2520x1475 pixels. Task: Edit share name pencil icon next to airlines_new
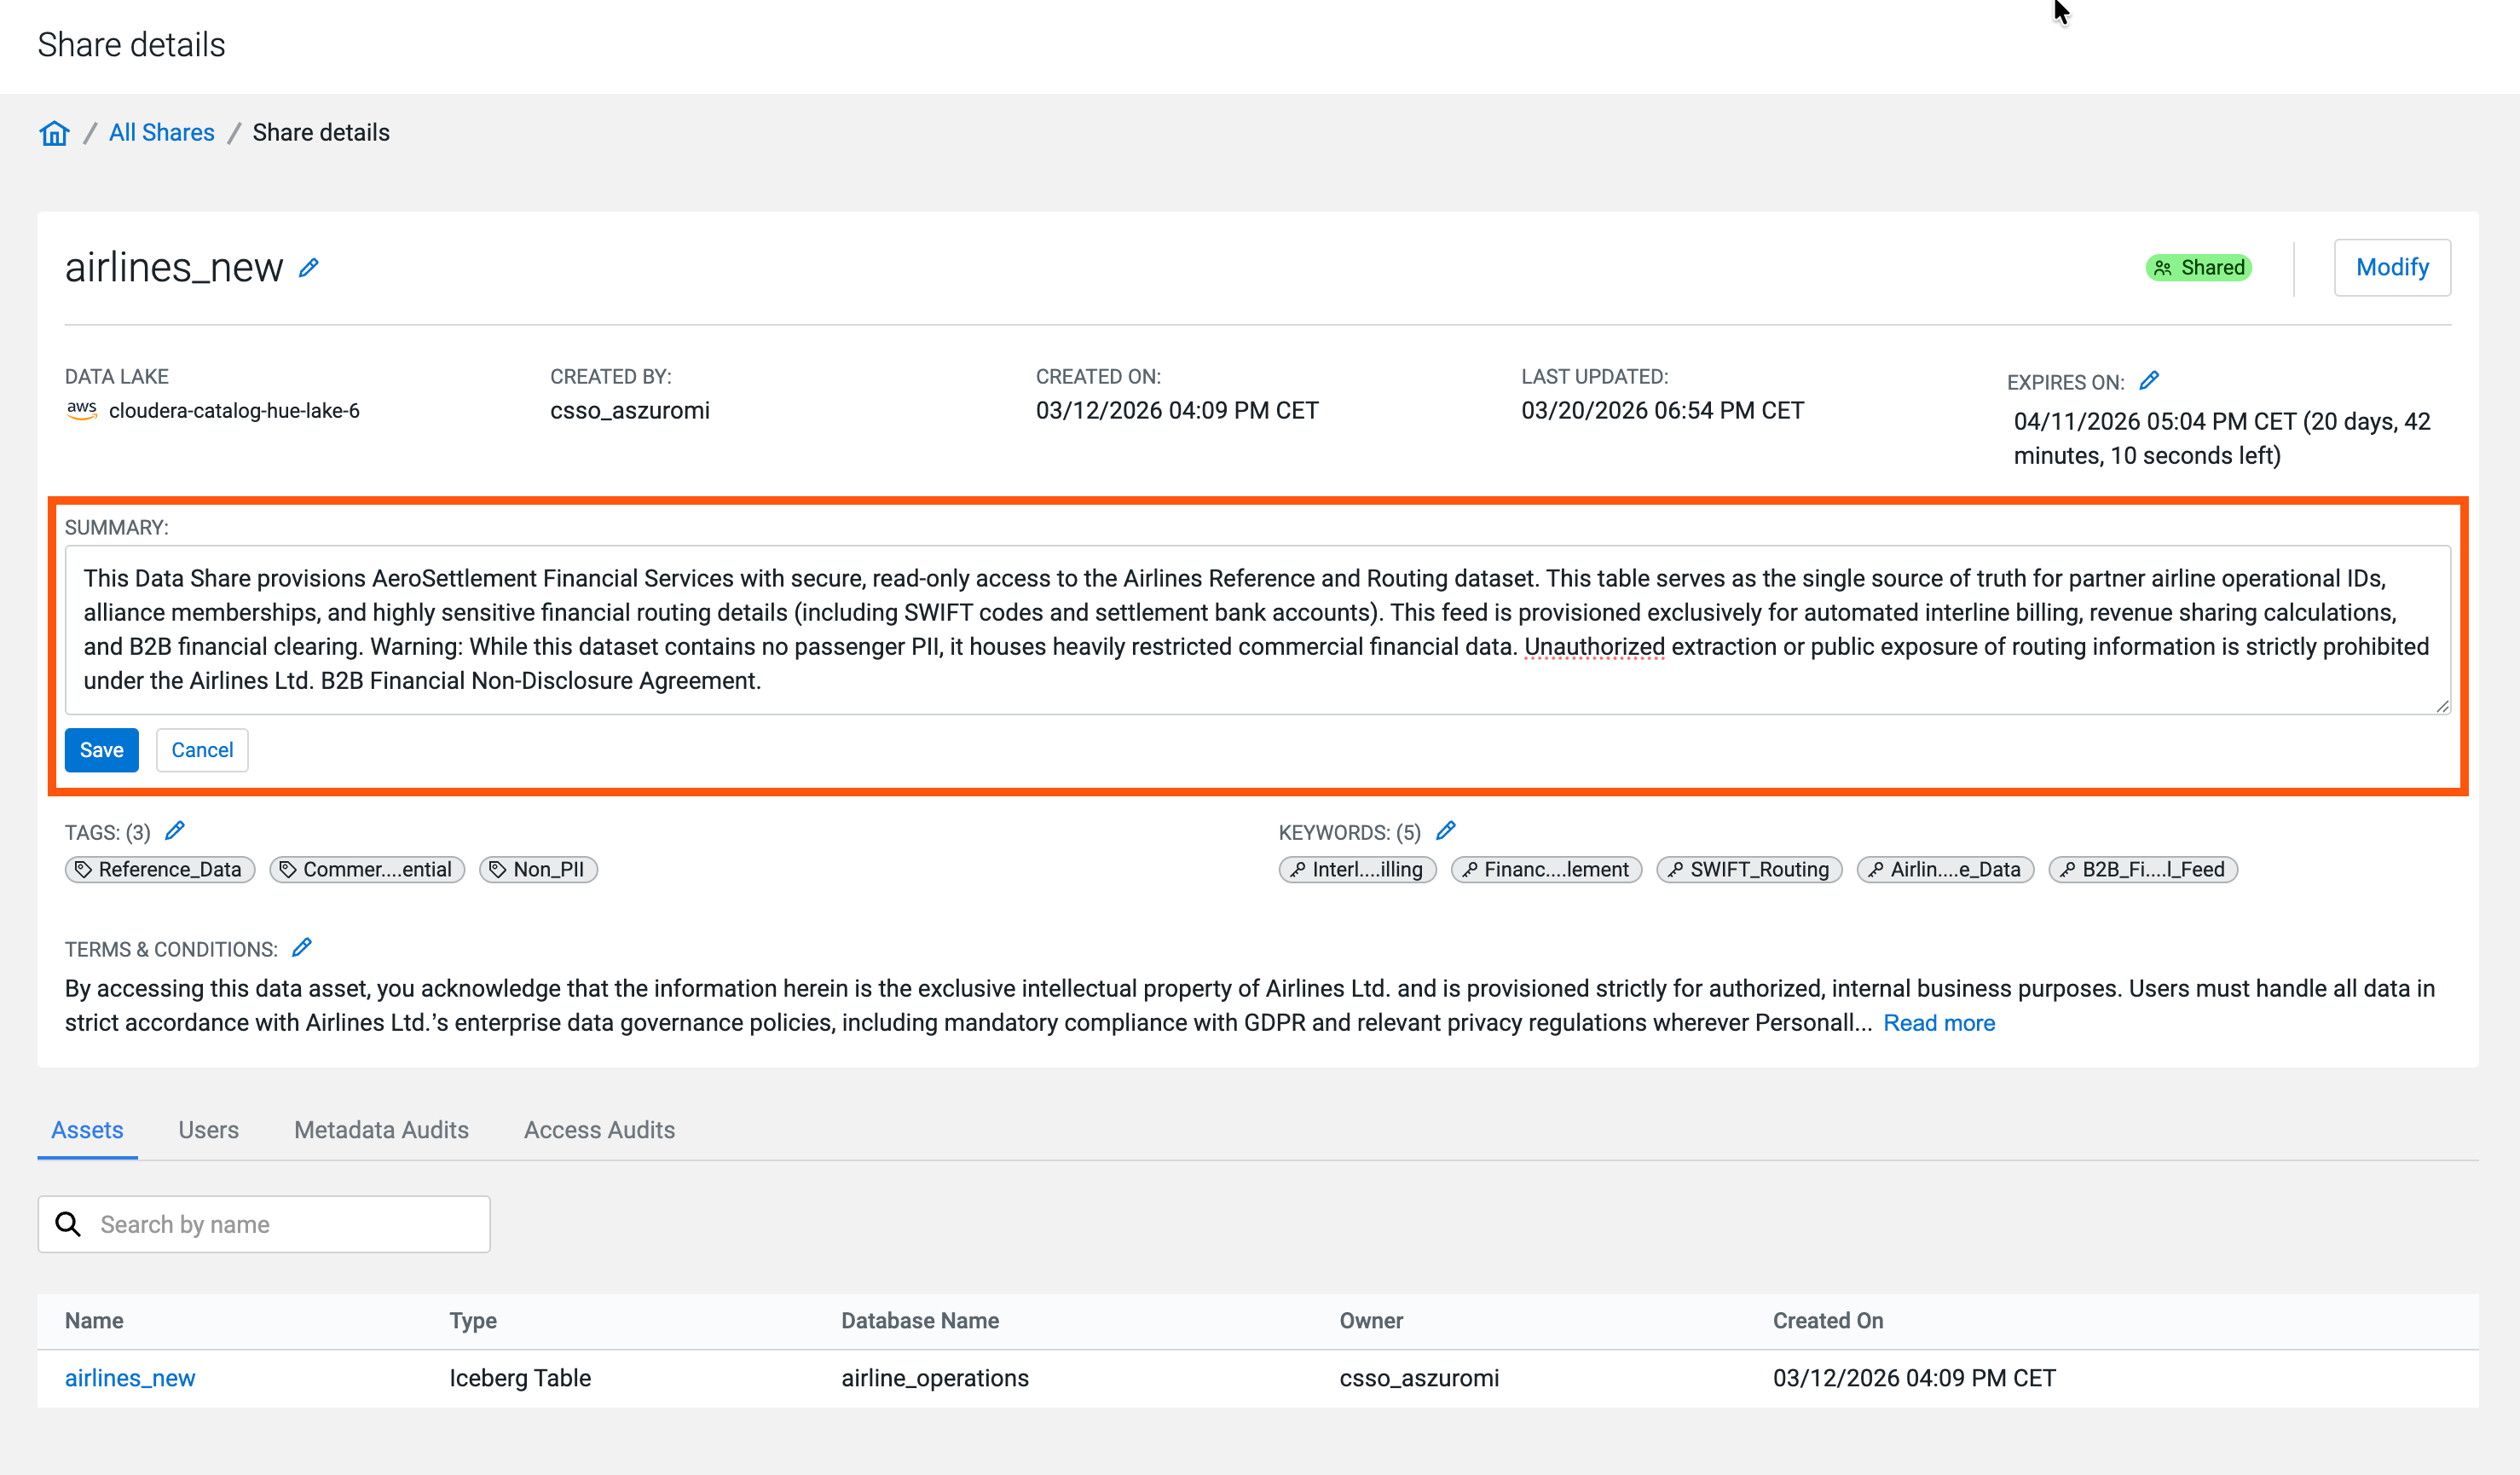pos(309,268)
